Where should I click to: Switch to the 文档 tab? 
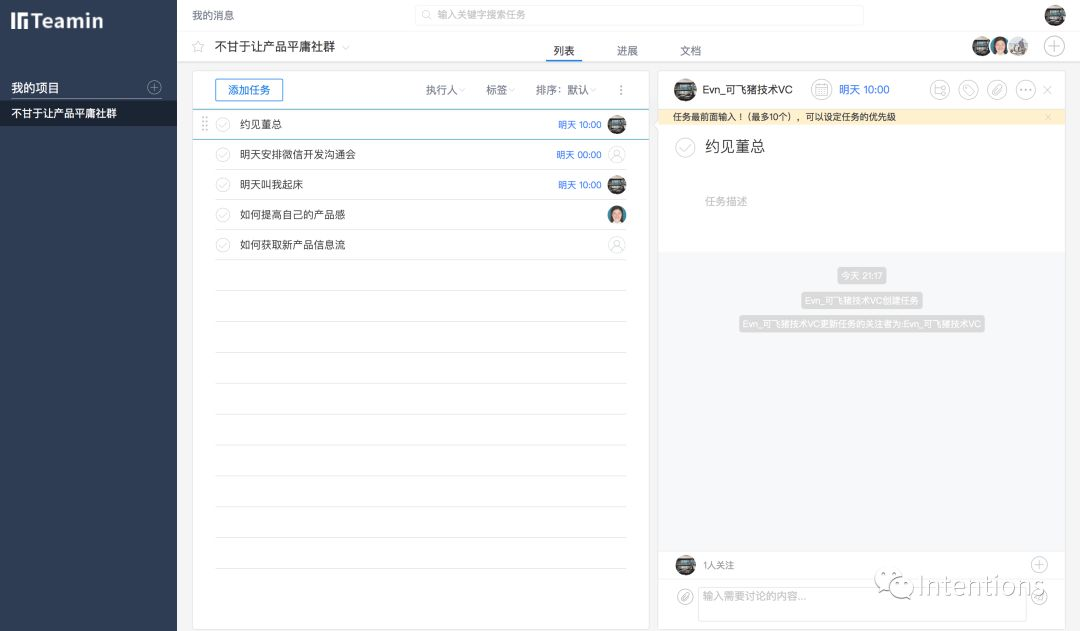690,51
